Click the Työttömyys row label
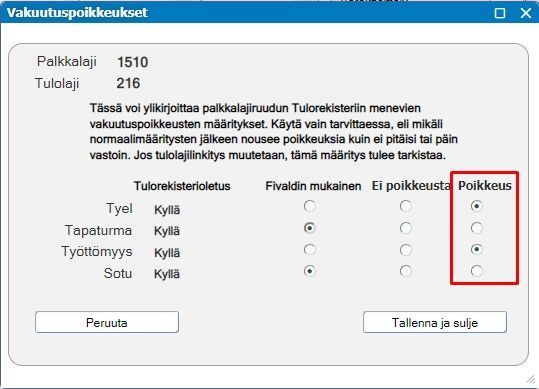The height and width of the screenshot is (389, 539). tap(97, 252)
